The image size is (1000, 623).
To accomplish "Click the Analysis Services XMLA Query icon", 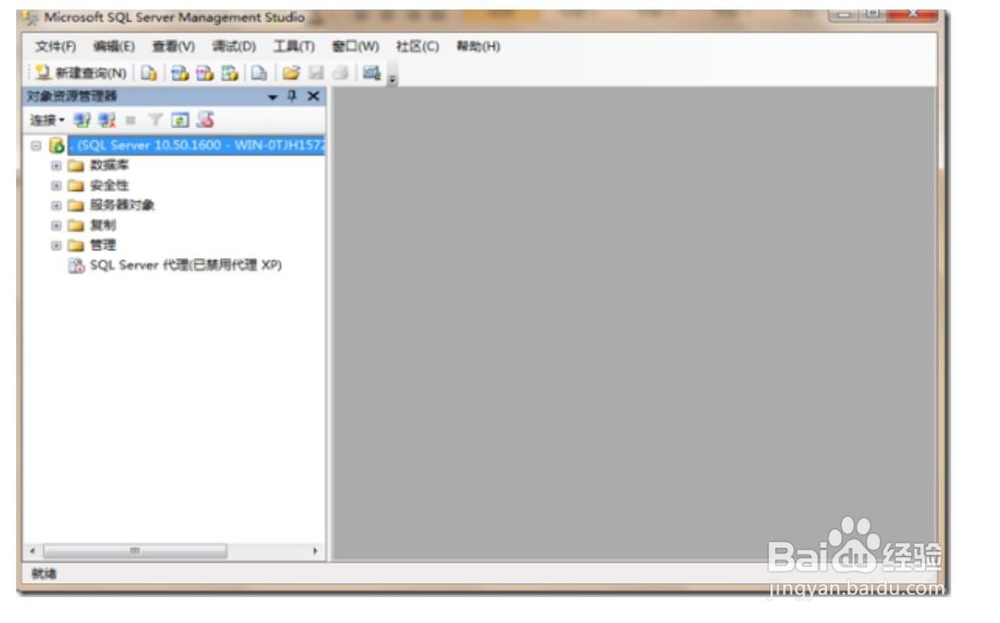I will click(230, 73).
